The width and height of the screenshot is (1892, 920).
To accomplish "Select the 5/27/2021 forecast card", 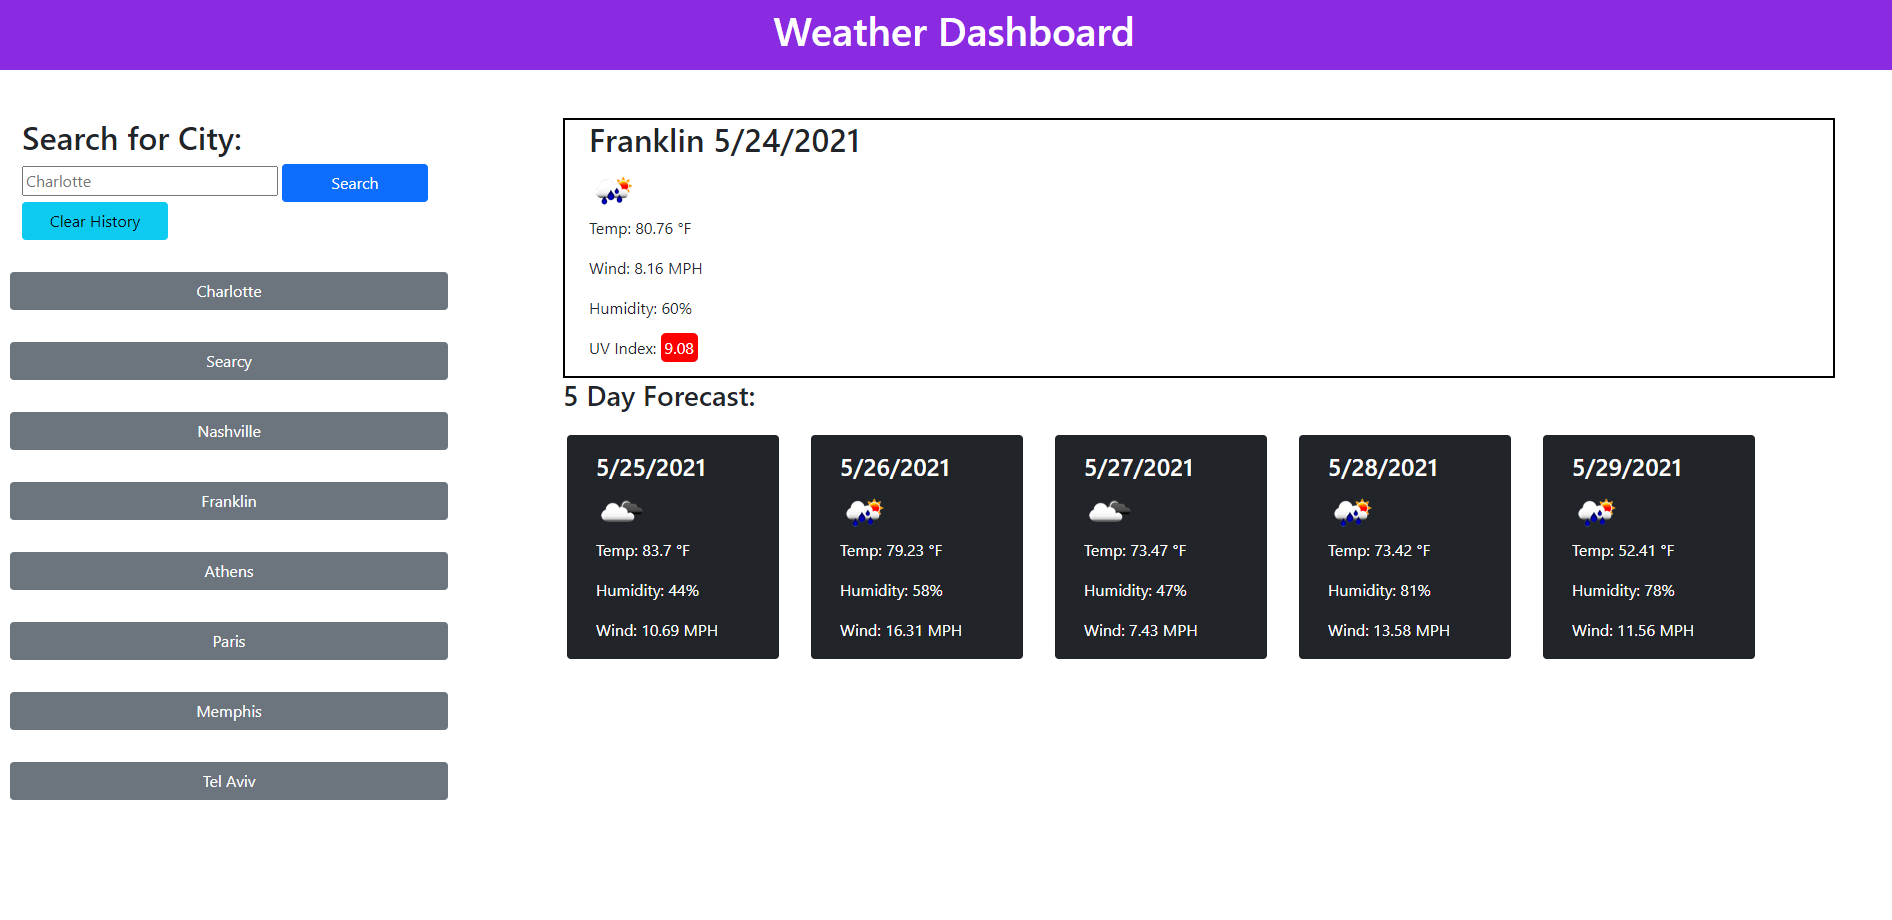I will (x=1160, y=547).
